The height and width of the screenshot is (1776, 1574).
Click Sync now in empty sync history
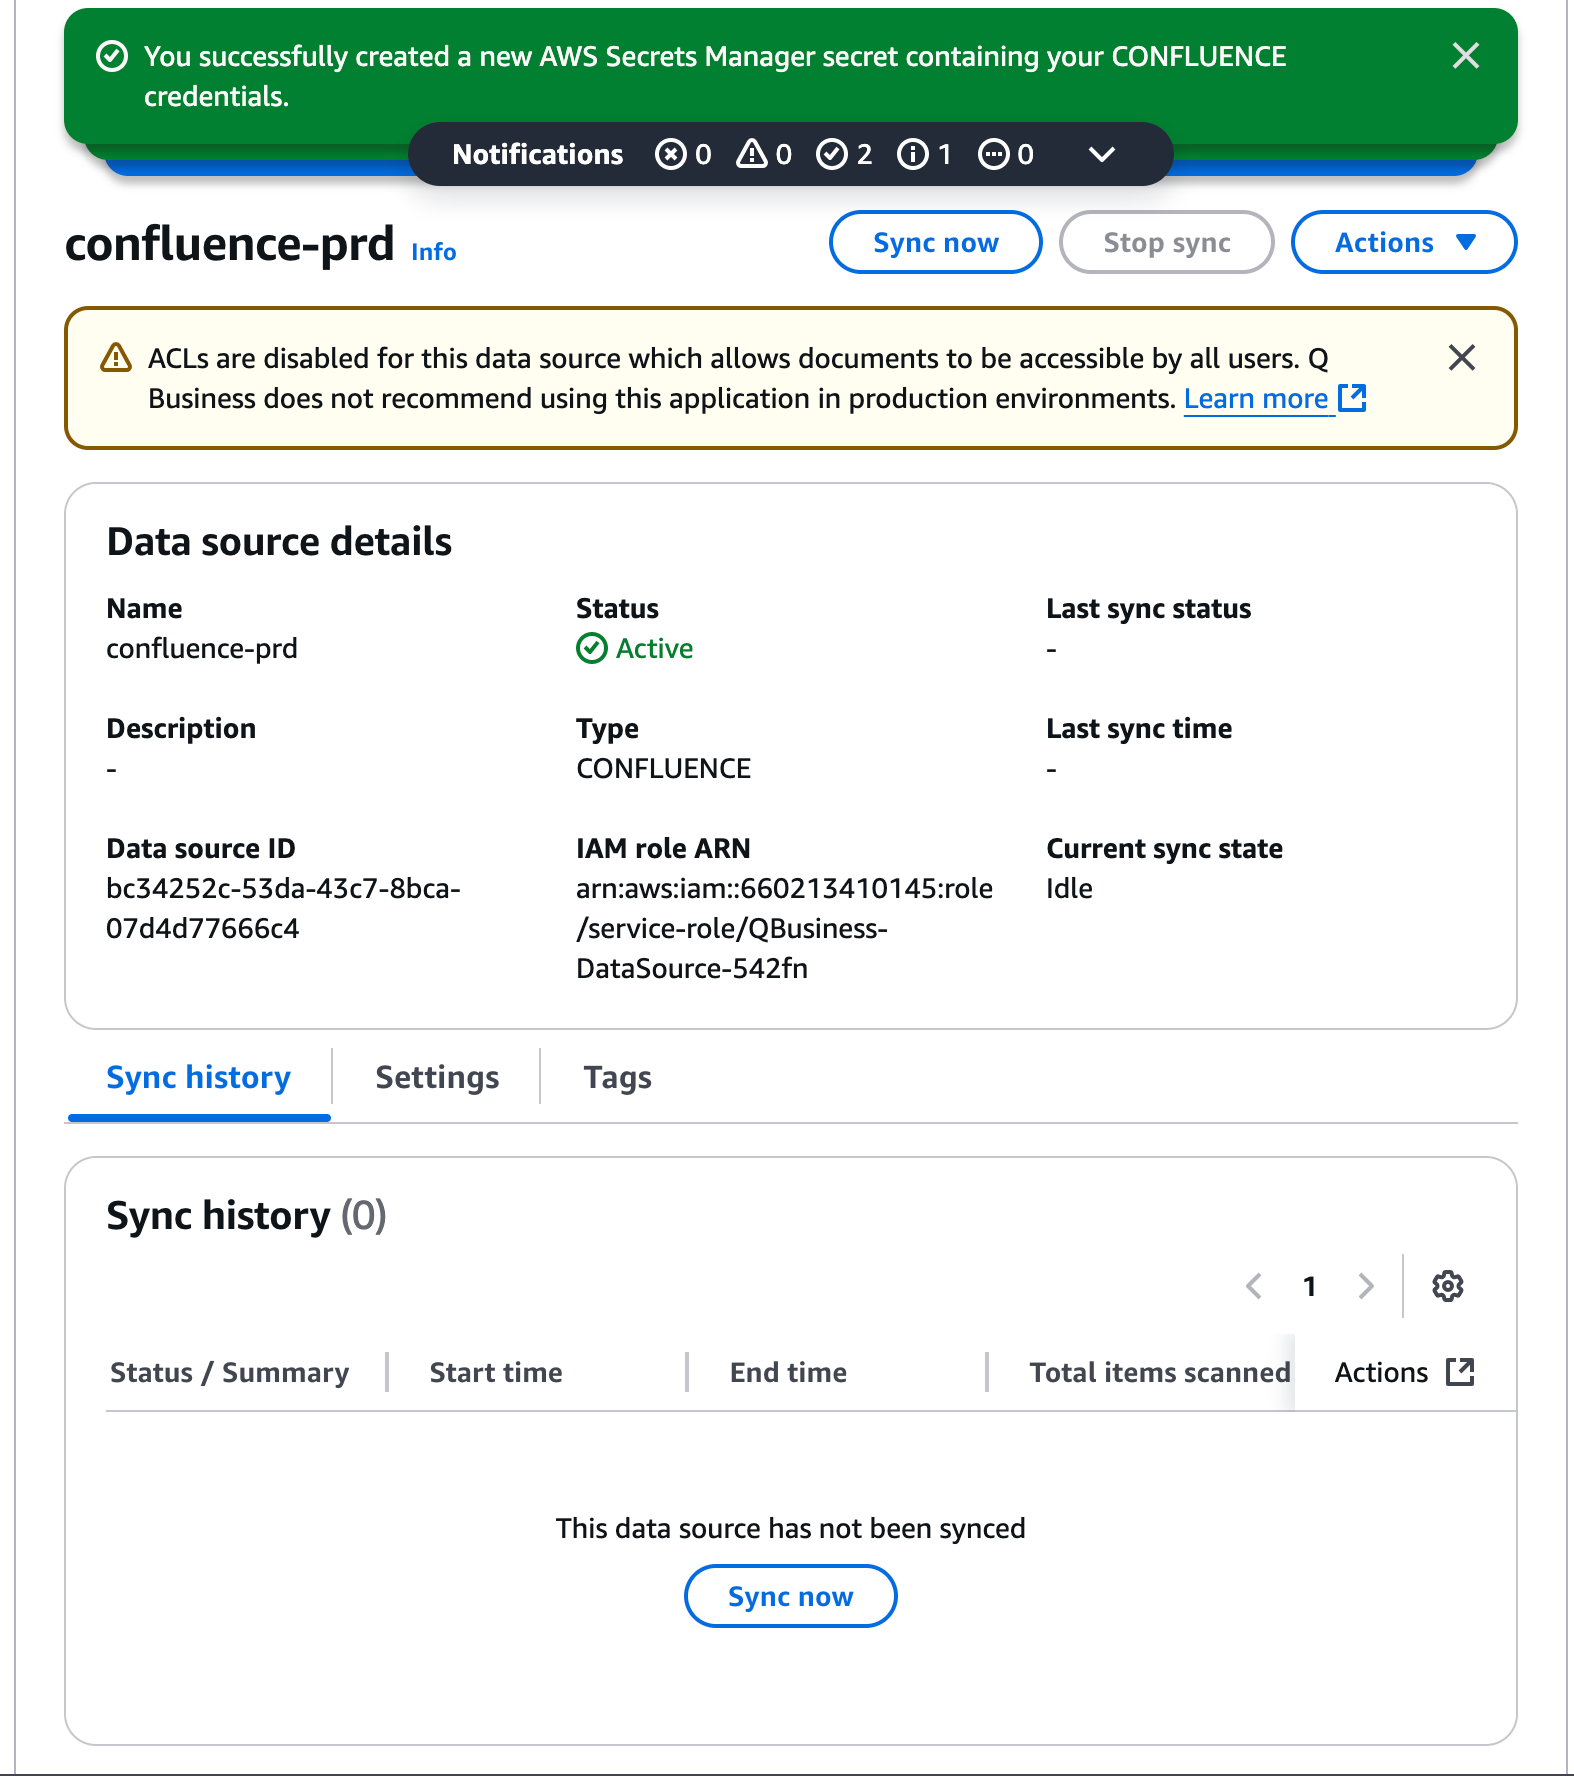pyautogui.click(x=790, y=1597)
